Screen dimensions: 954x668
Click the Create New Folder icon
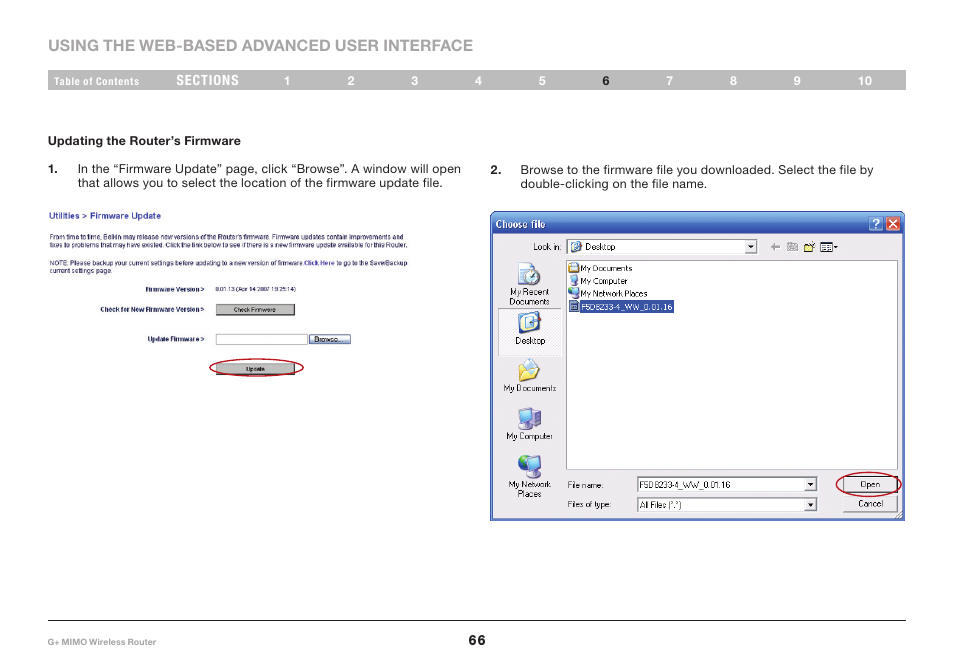(809, 247)
